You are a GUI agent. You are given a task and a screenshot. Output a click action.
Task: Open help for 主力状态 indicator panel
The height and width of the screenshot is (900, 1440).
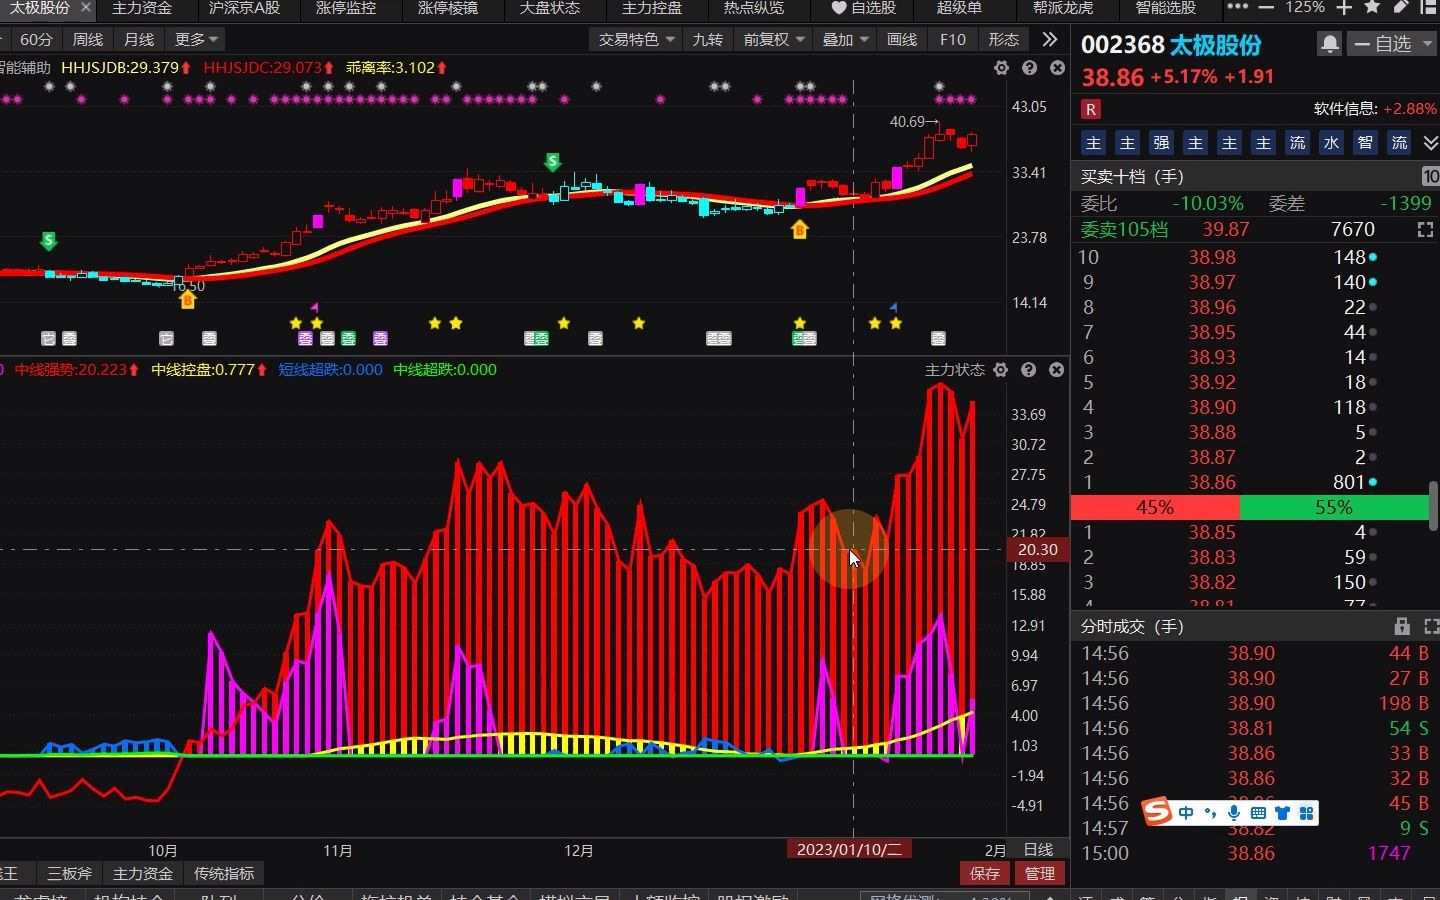tap(1028, 370)
